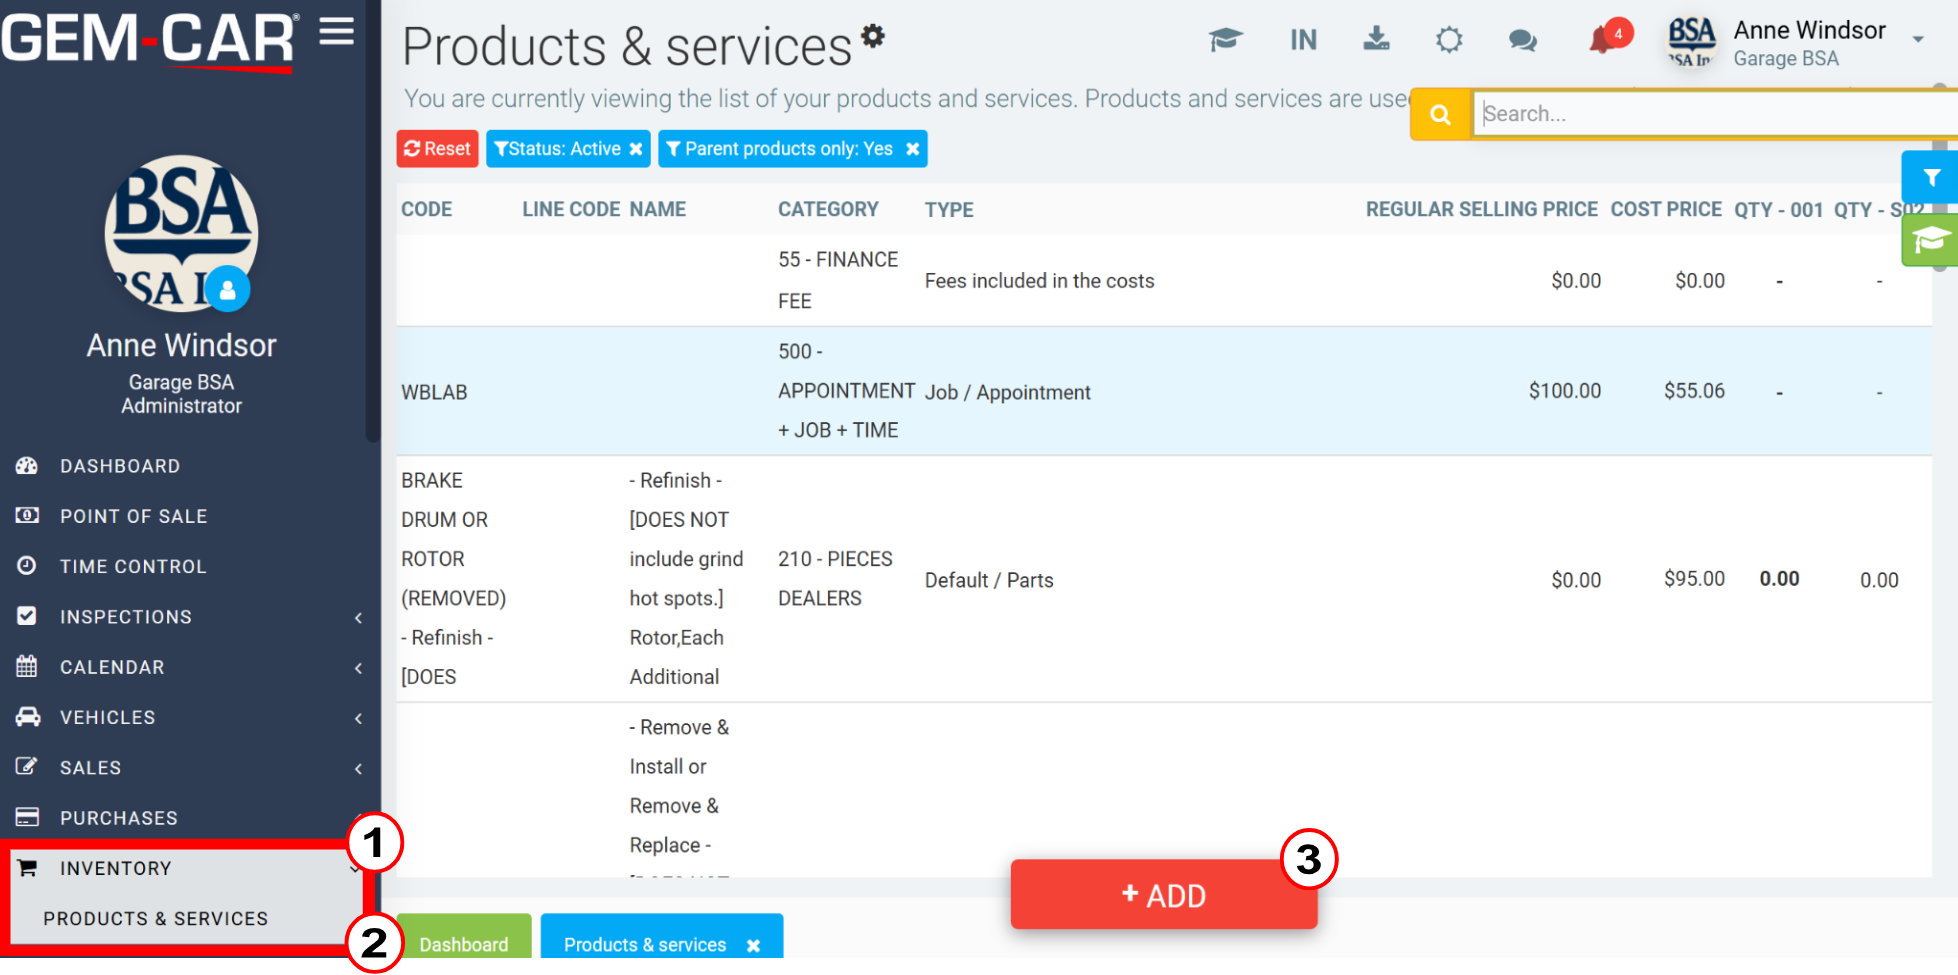Click the gear icon next to Products & services title
Image resolution: width=1958 pixels, height=975 pixels.
coord(873,36)
